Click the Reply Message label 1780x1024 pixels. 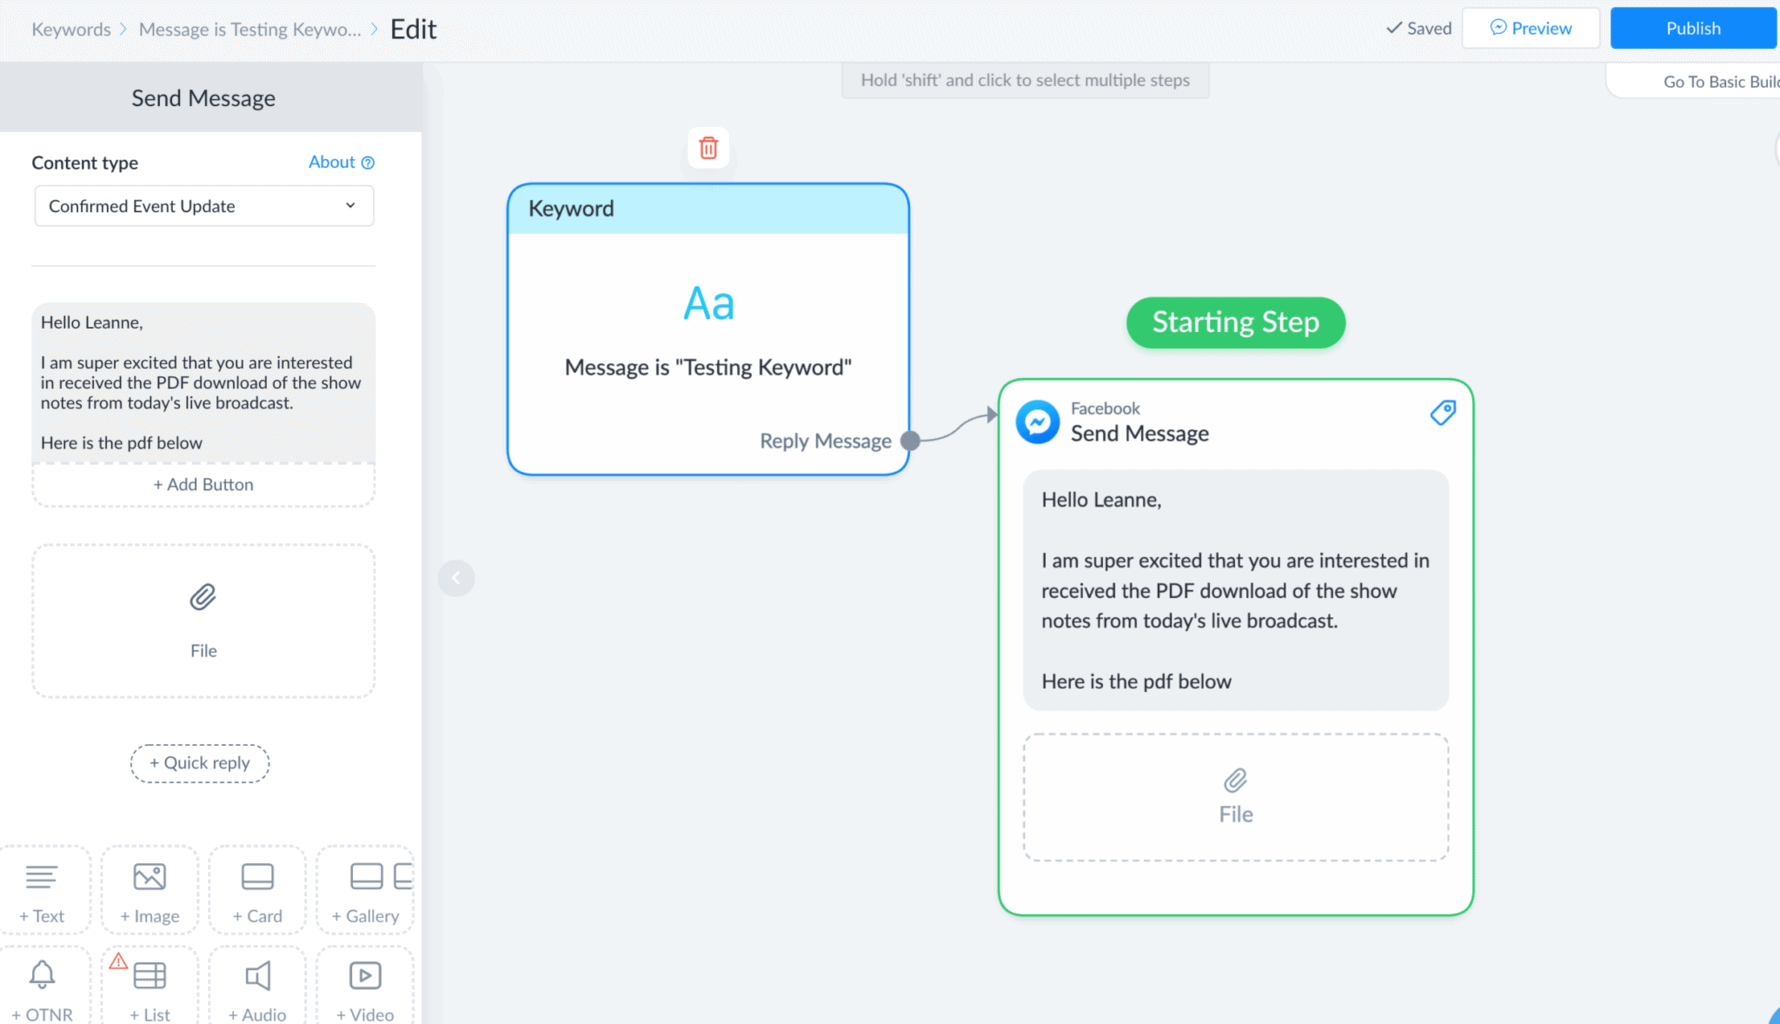(x=825, y=441)
